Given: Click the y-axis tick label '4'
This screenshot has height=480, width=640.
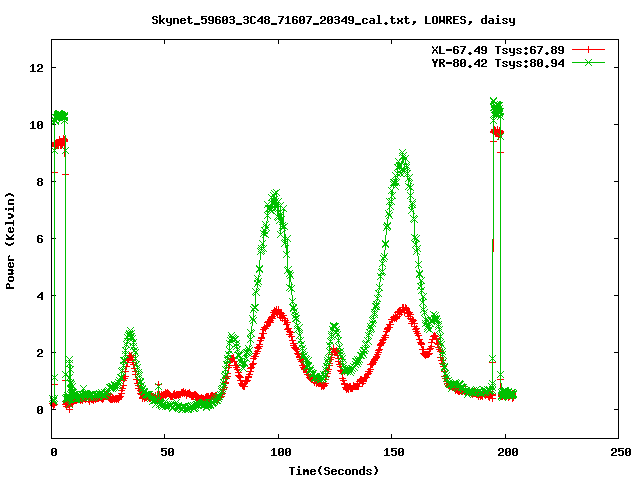Looking at the screenshot, I should pos(40,296).
